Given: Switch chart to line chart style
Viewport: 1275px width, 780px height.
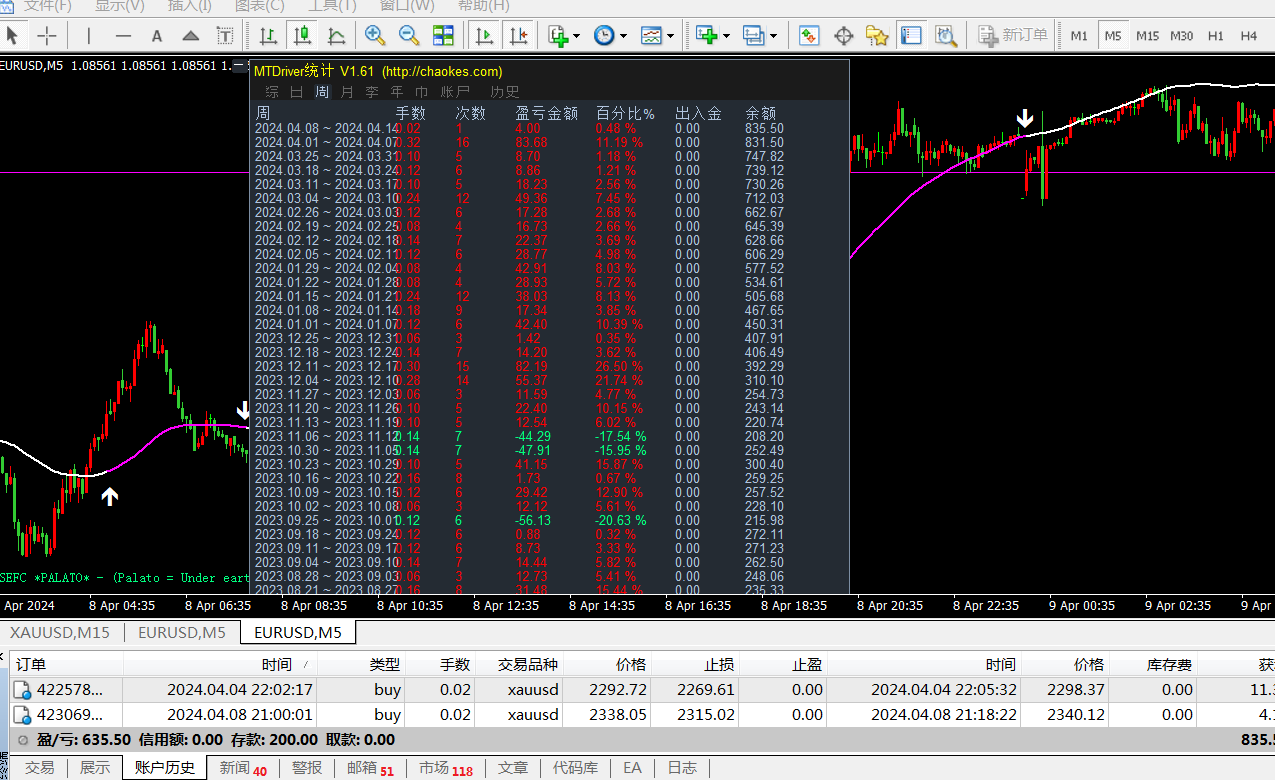Looking at the screenshot, I should (x=336, y=36).
